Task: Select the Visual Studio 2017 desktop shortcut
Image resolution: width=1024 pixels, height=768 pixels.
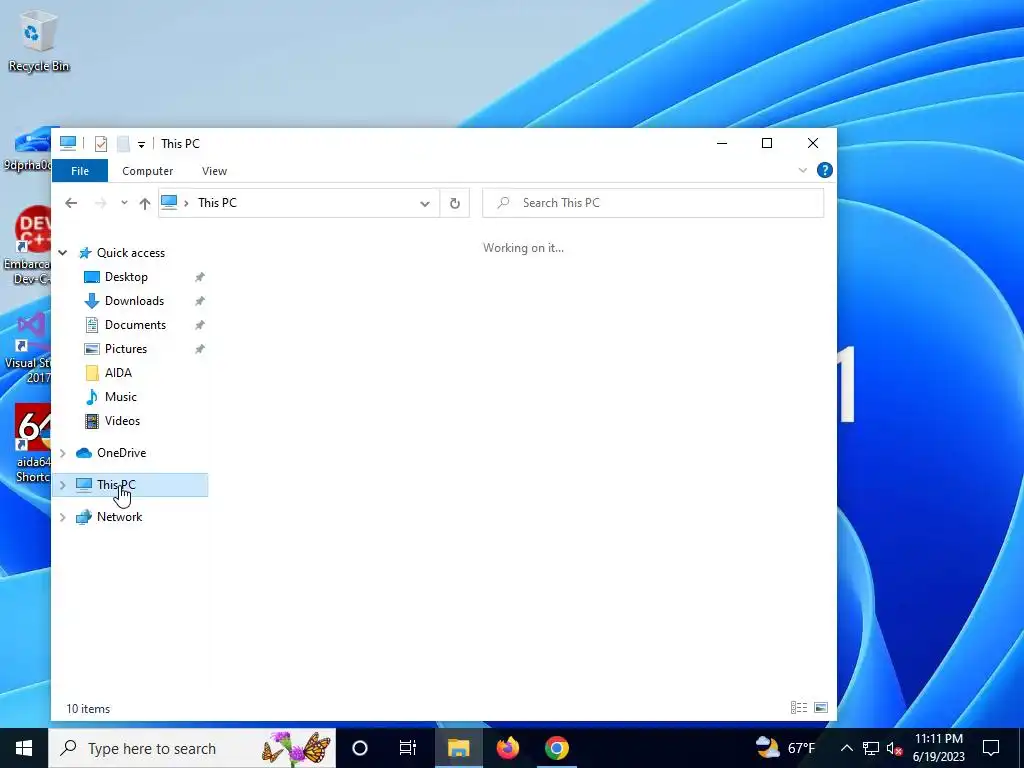Action: click(x=27, y=347)
